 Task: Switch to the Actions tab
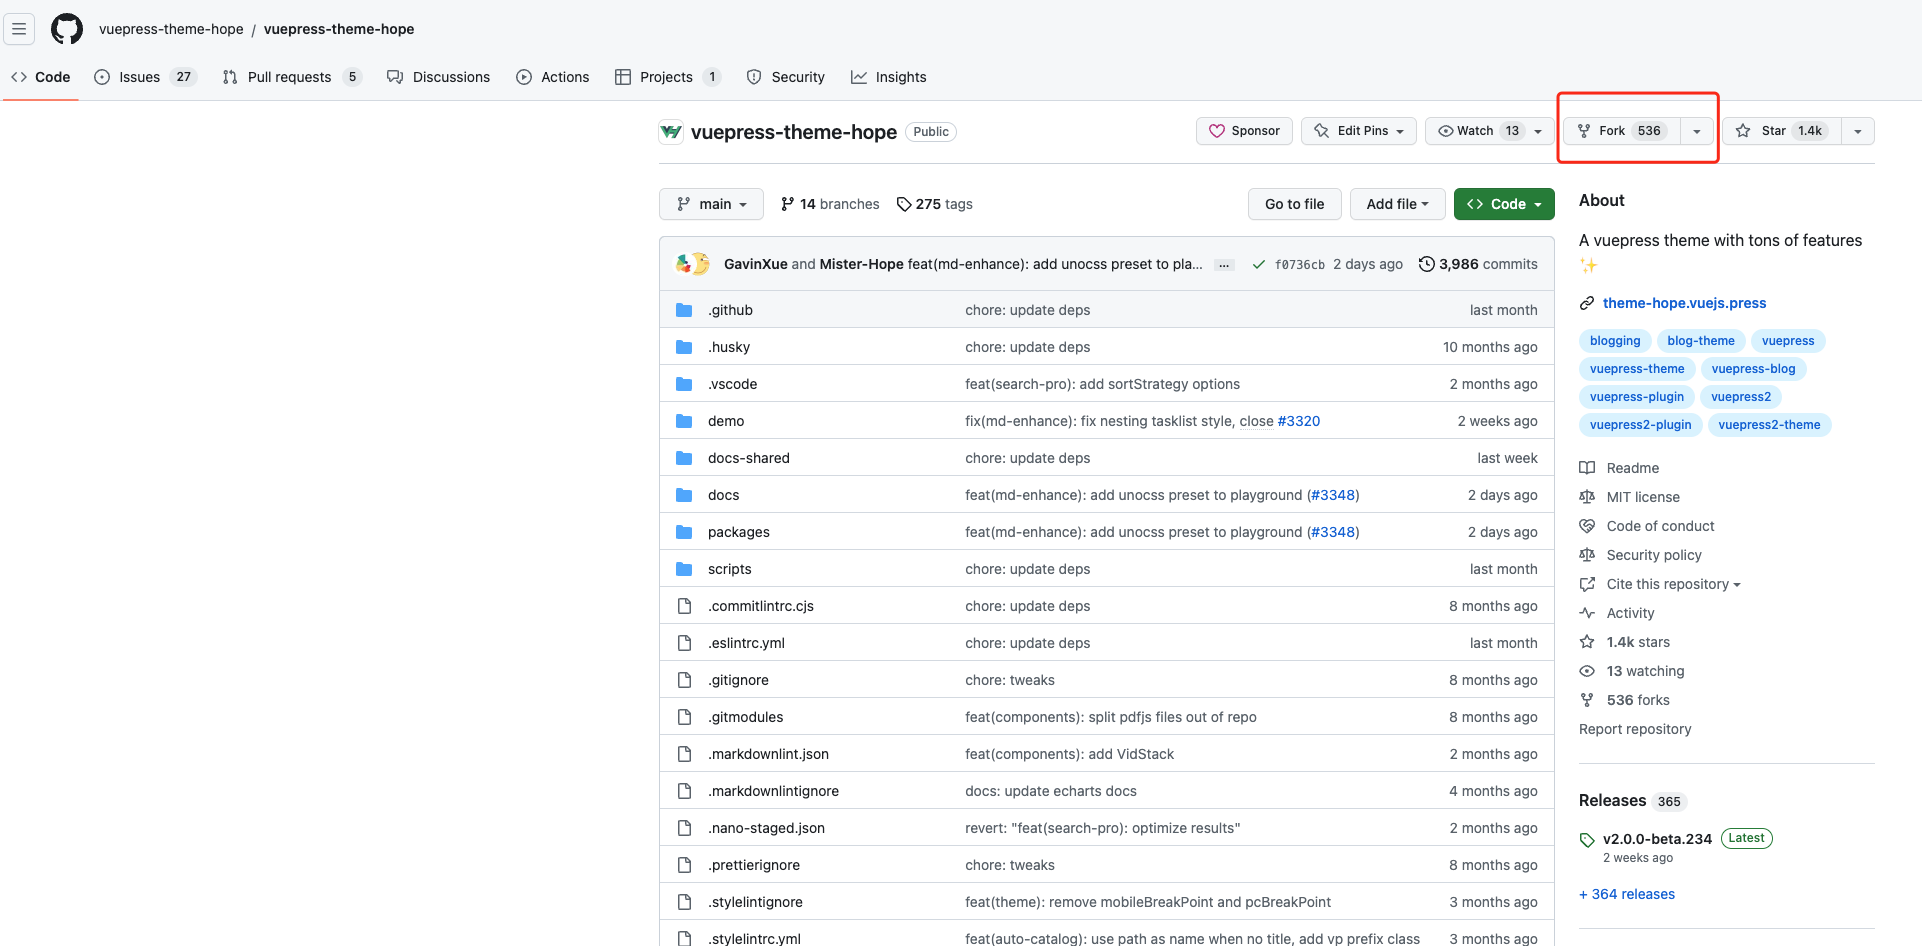tap(553, 77)
